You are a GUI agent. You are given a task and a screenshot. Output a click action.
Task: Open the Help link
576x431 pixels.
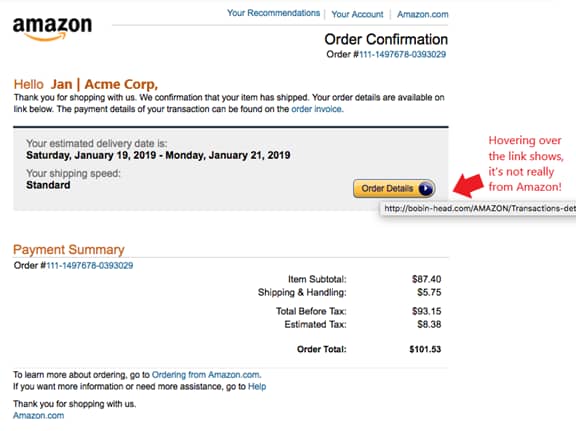coord(257,387)
